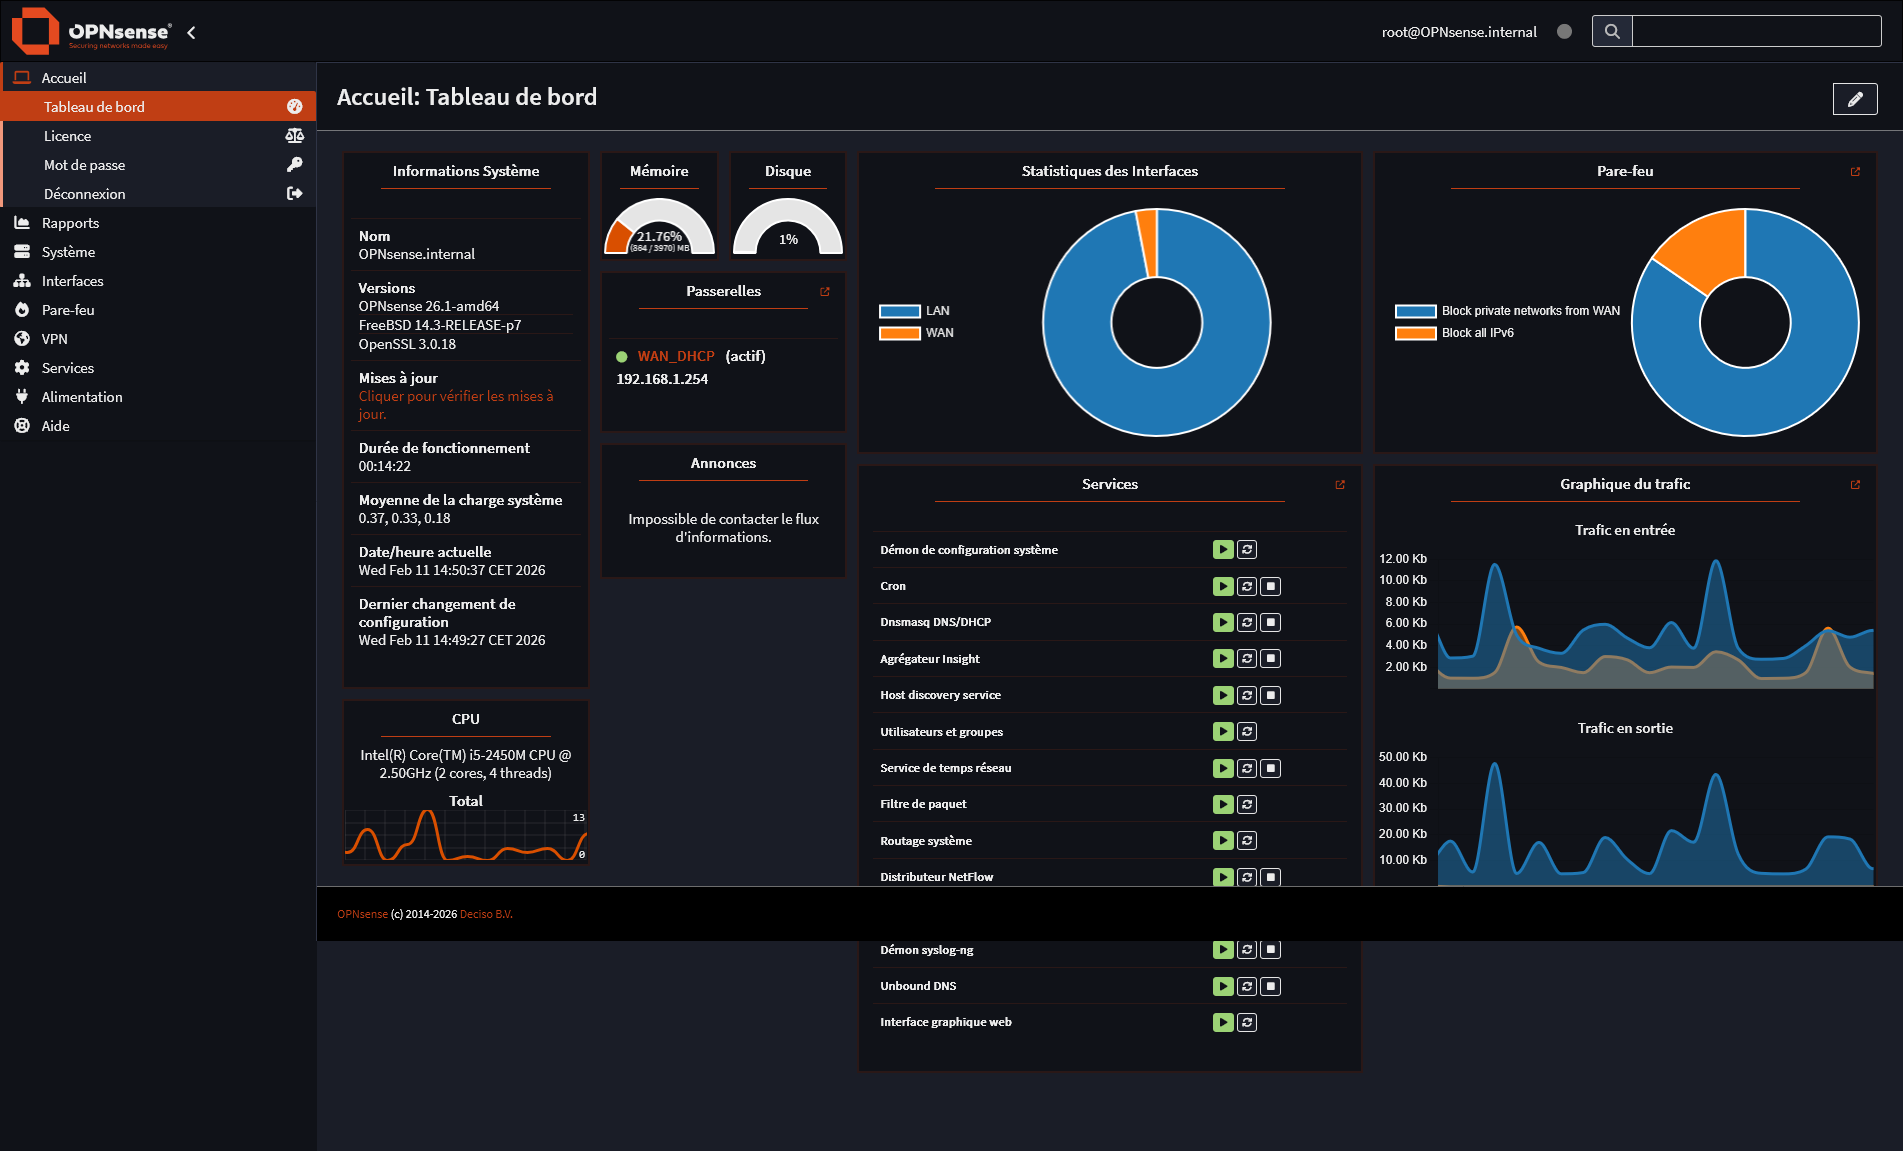1903x1151 pixels.
Task: Stop the Unbound DNS service
Action: click(1270, 986)
